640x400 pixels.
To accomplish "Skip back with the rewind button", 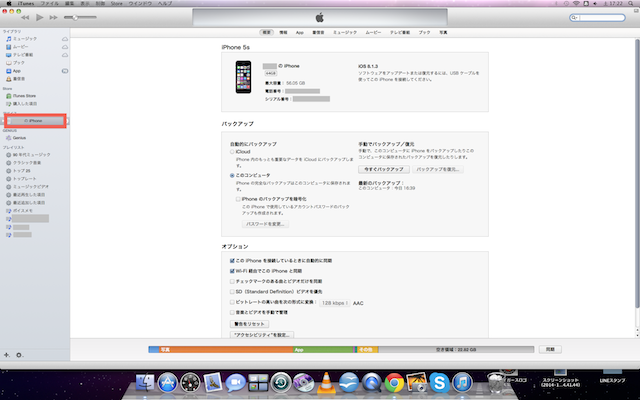I will click(25, 18).
